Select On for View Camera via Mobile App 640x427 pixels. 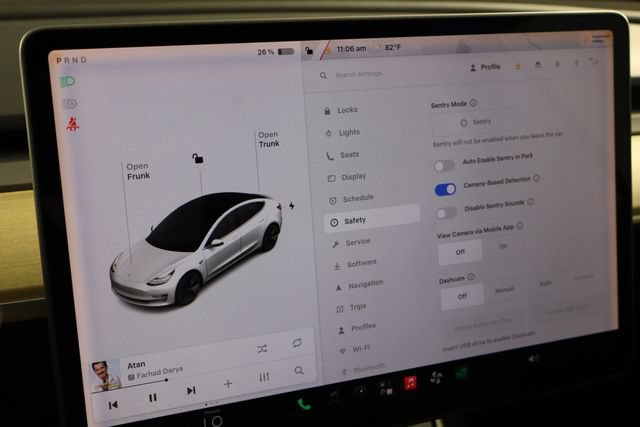tap(502, 247)
